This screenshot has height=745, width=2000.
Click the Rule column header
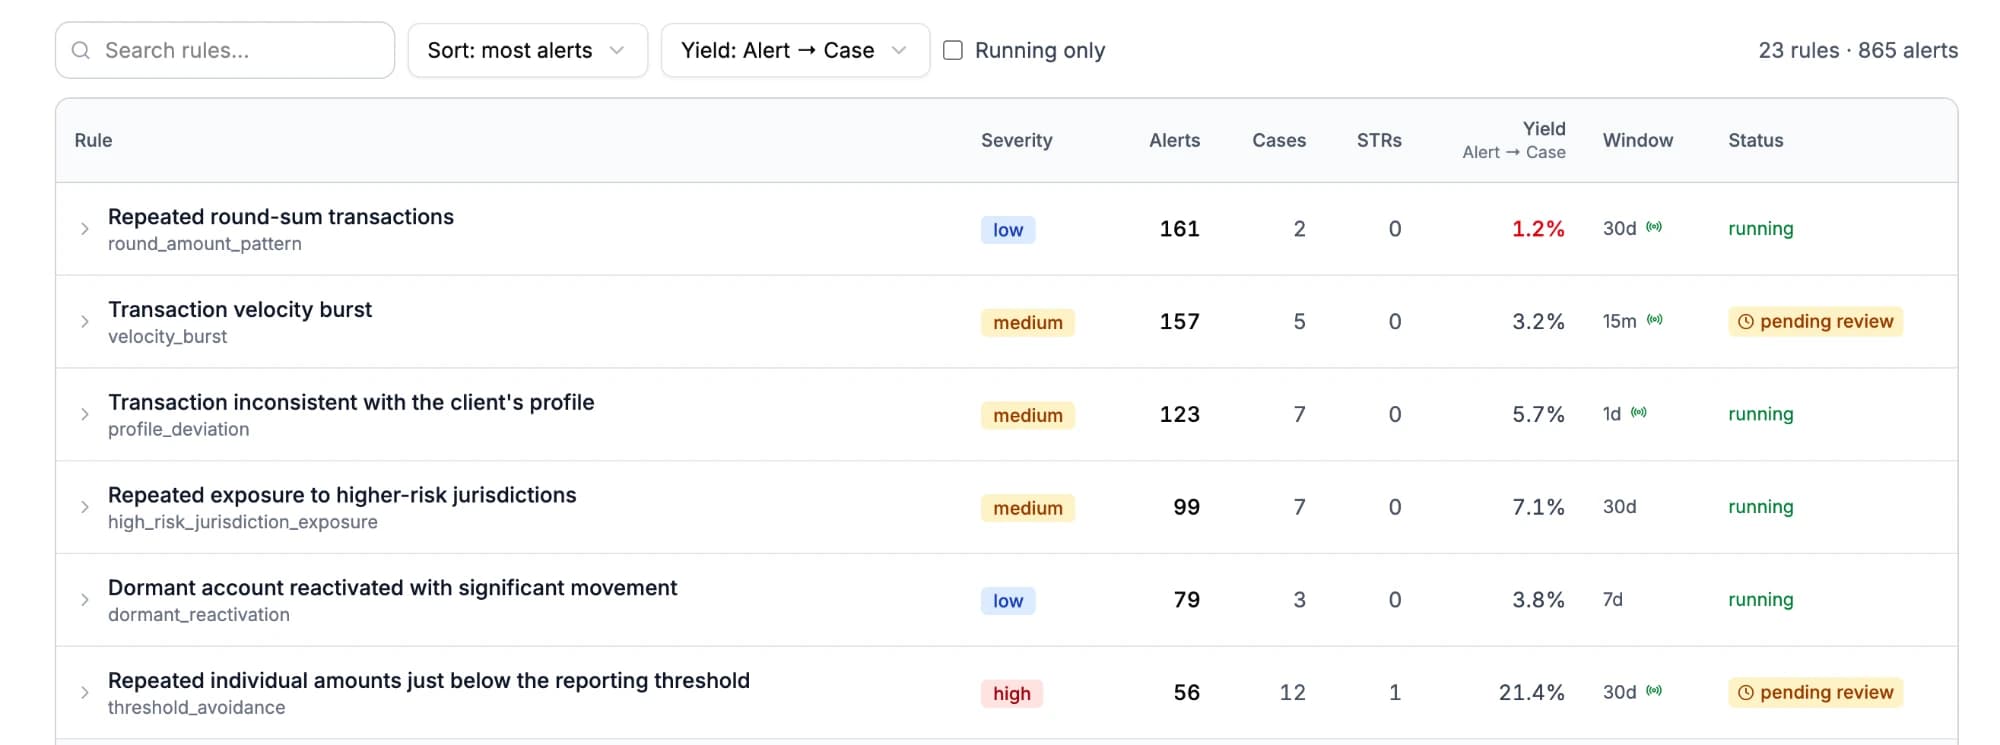[x=93, y=140]
